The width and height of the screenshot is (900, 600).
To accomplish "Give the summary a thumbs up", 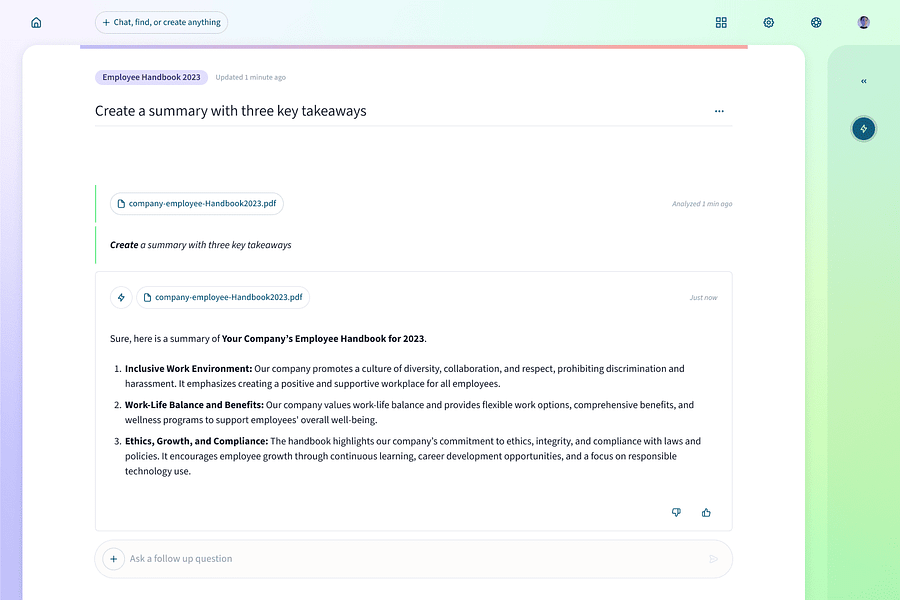I will click(706, 512).
